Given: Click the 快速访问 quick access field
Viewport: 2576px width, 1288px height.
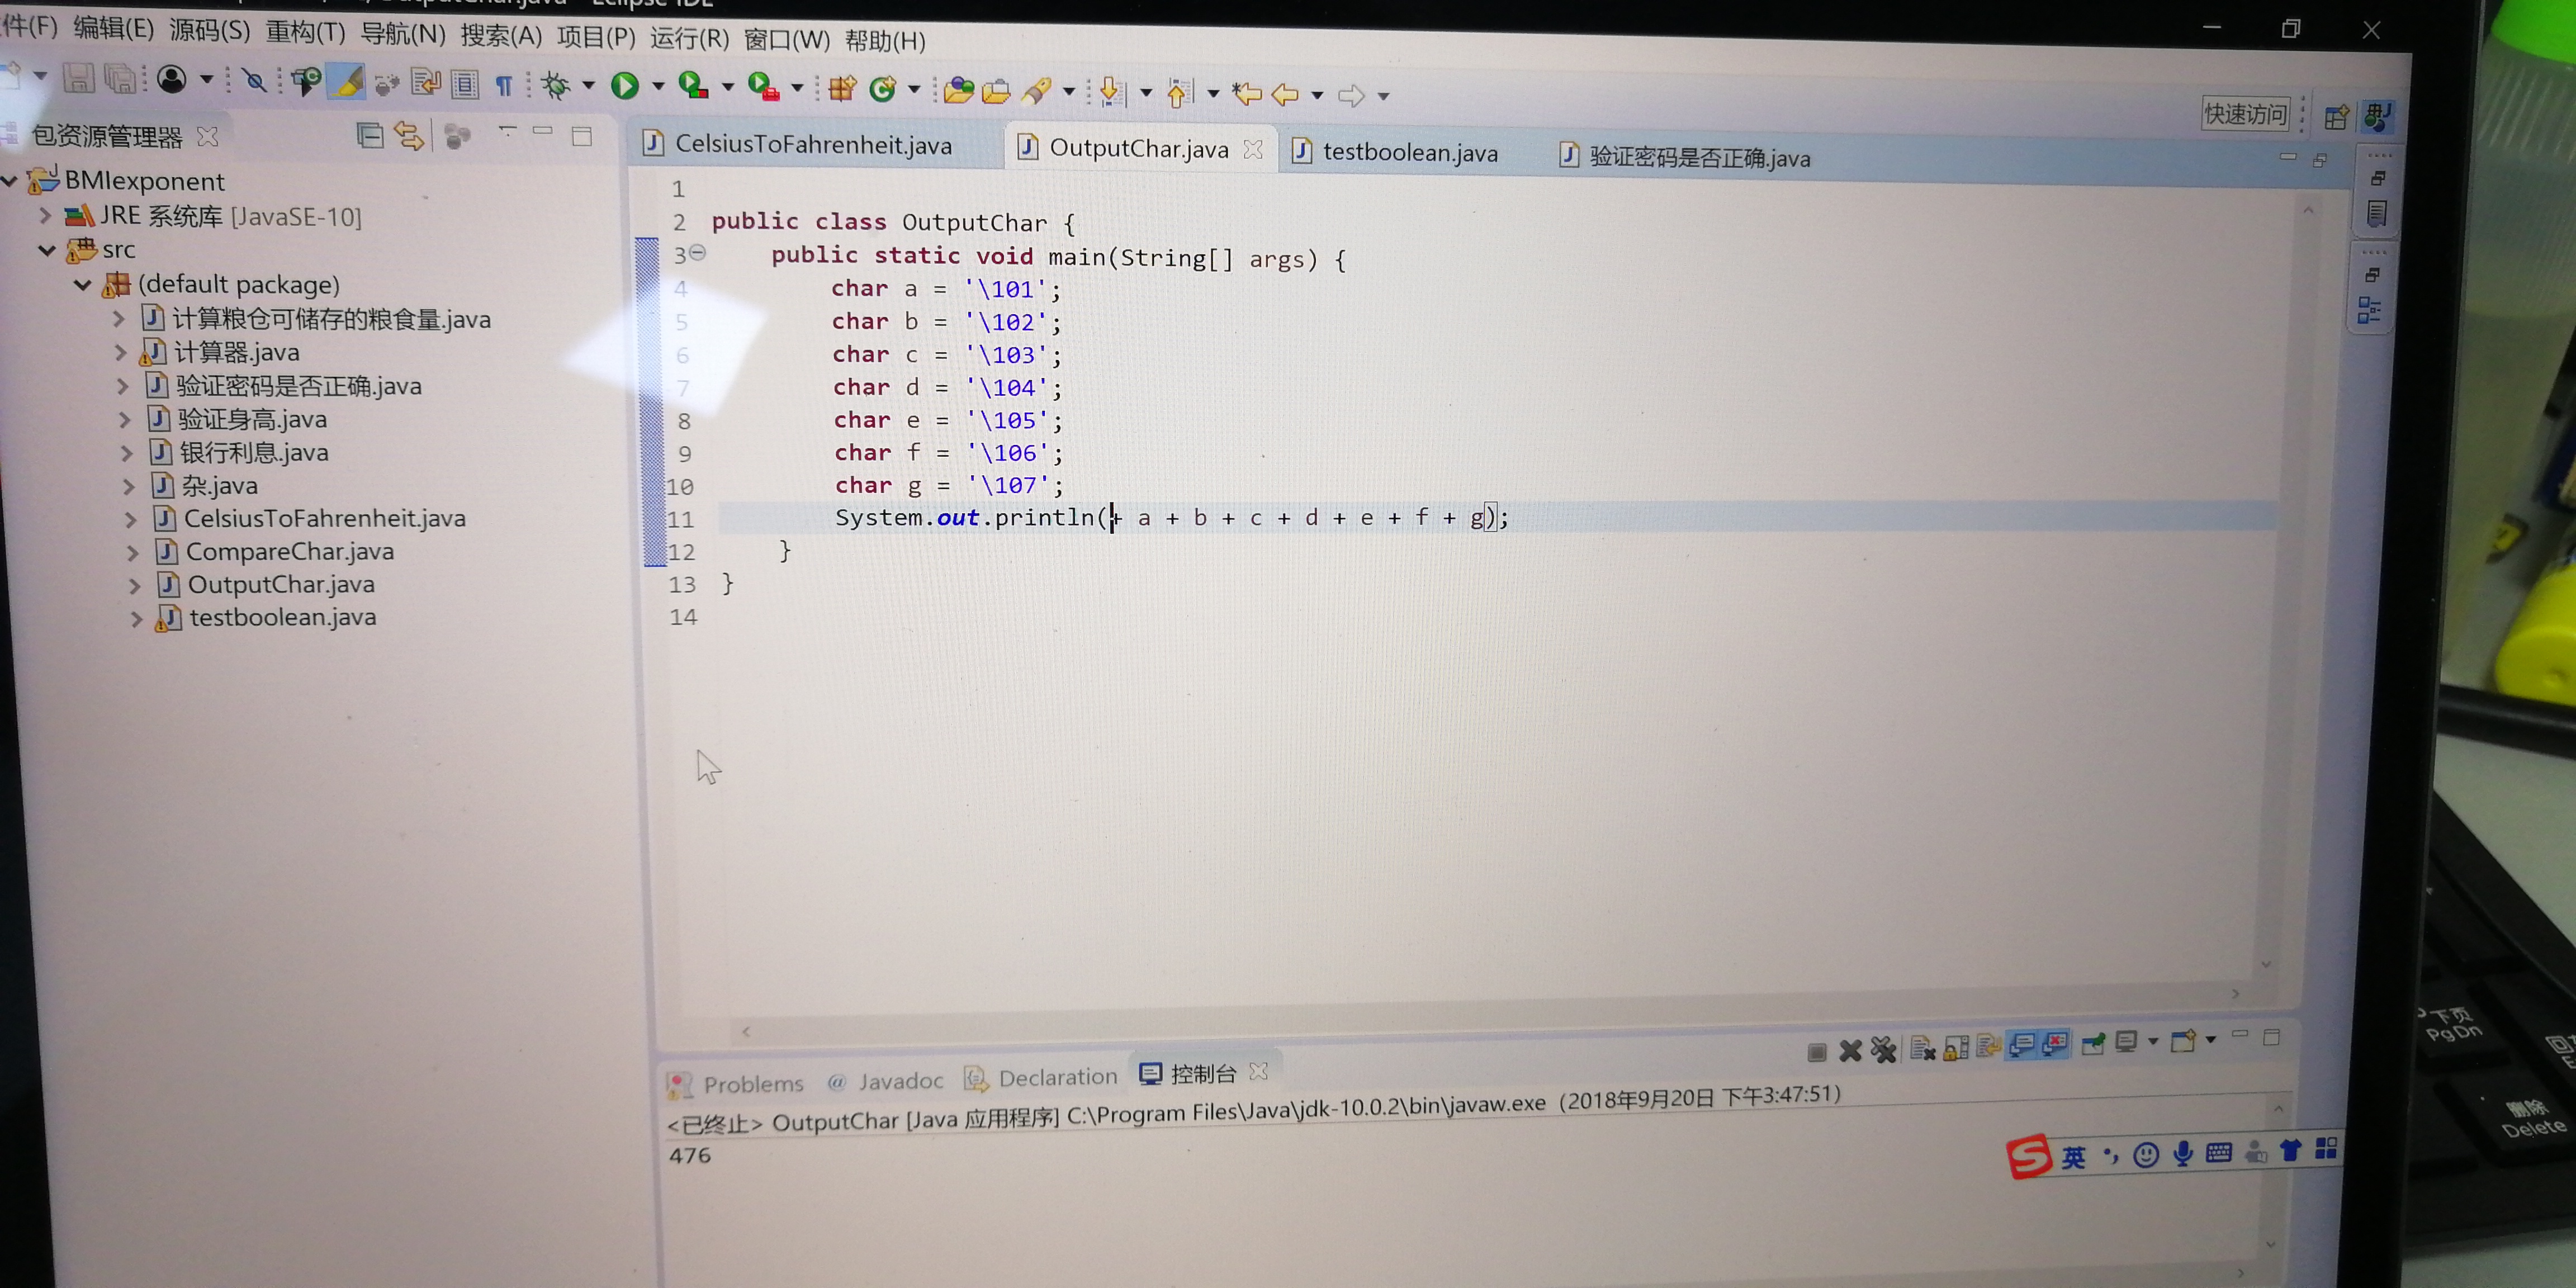Looking at the screenshot, I should point(2246,115).
